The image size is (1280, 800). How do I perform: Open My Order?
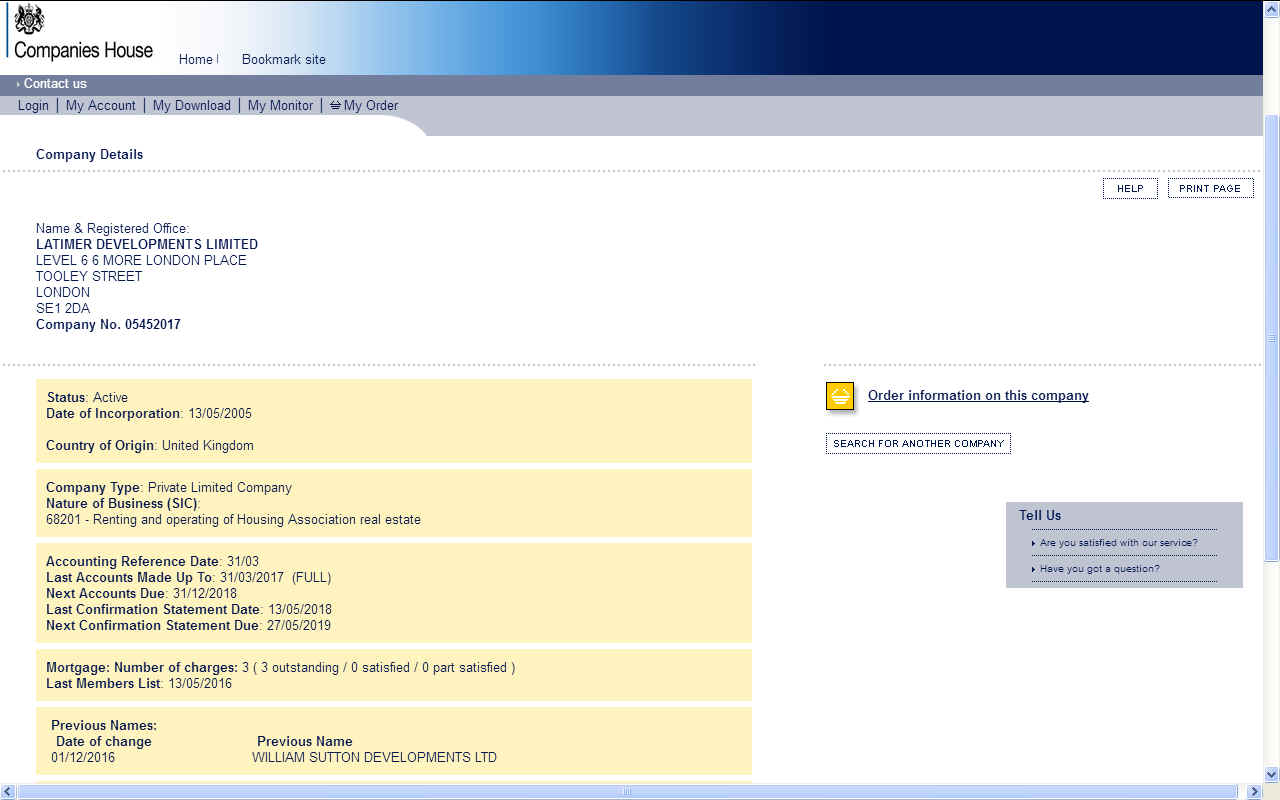coord(371,105)
